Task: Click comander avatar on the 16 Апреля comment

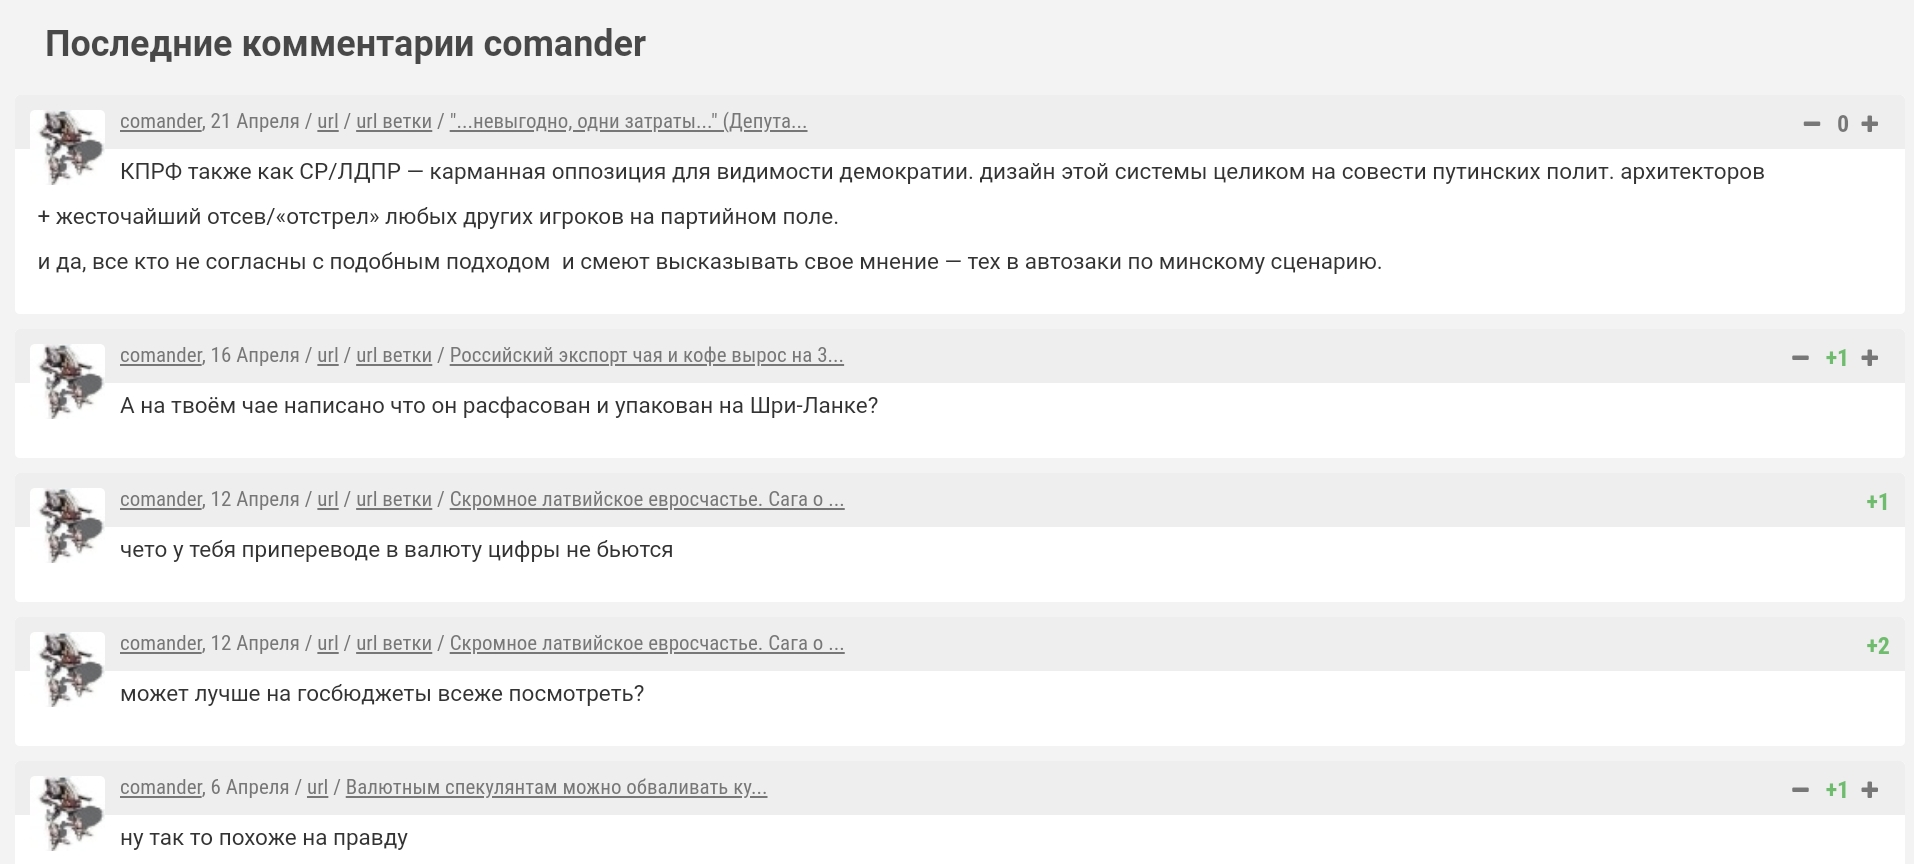Action: coord(68,381)
